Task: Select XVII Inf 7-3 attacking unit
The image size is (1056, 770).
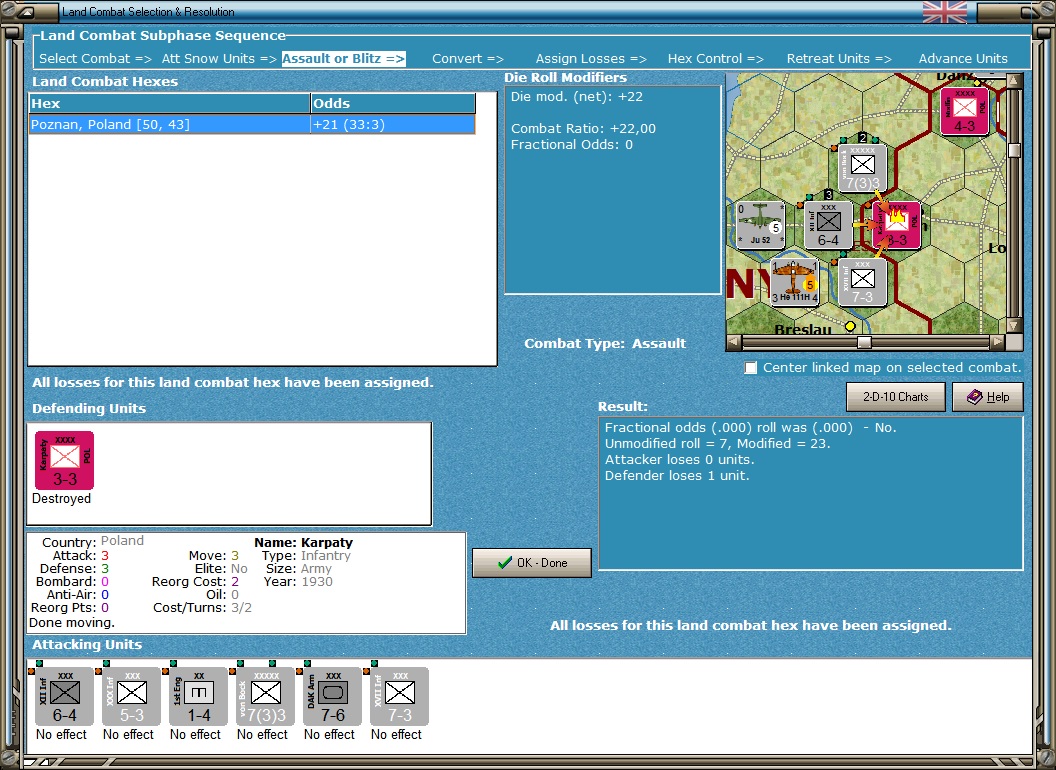Action: (399, 697)
